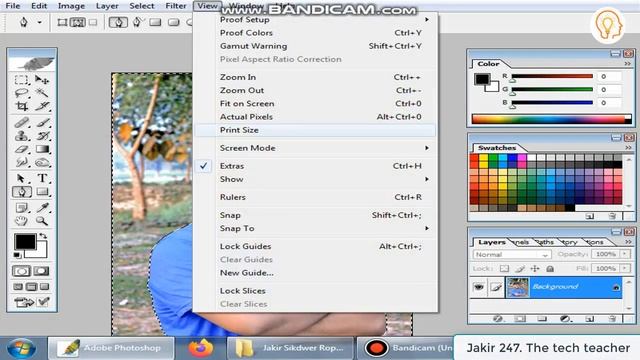Select the History Brush tool
Image resolution: width=640 pixels, height=360 pixels.
click(x=42, y=136)
